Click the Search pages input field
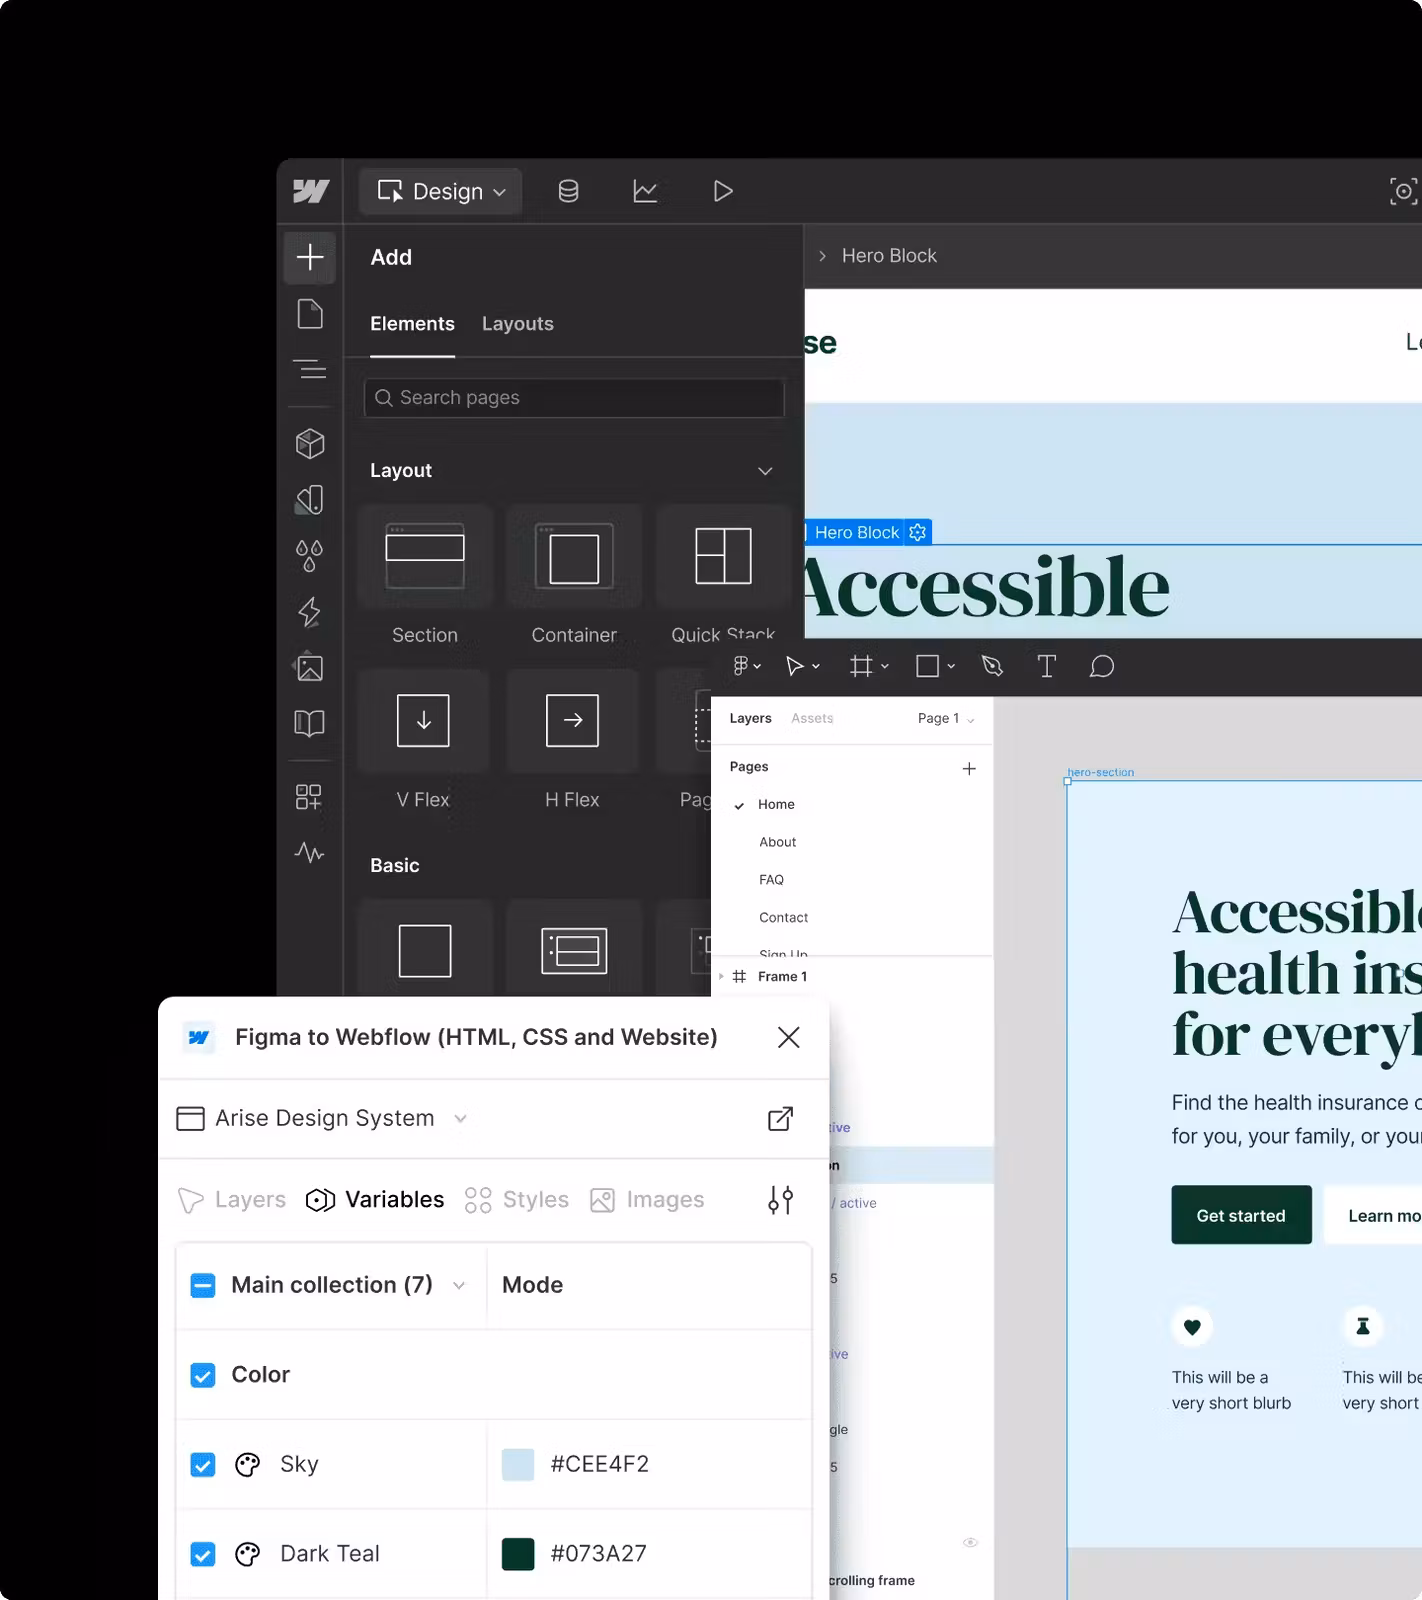 click(x=574, y=398)
